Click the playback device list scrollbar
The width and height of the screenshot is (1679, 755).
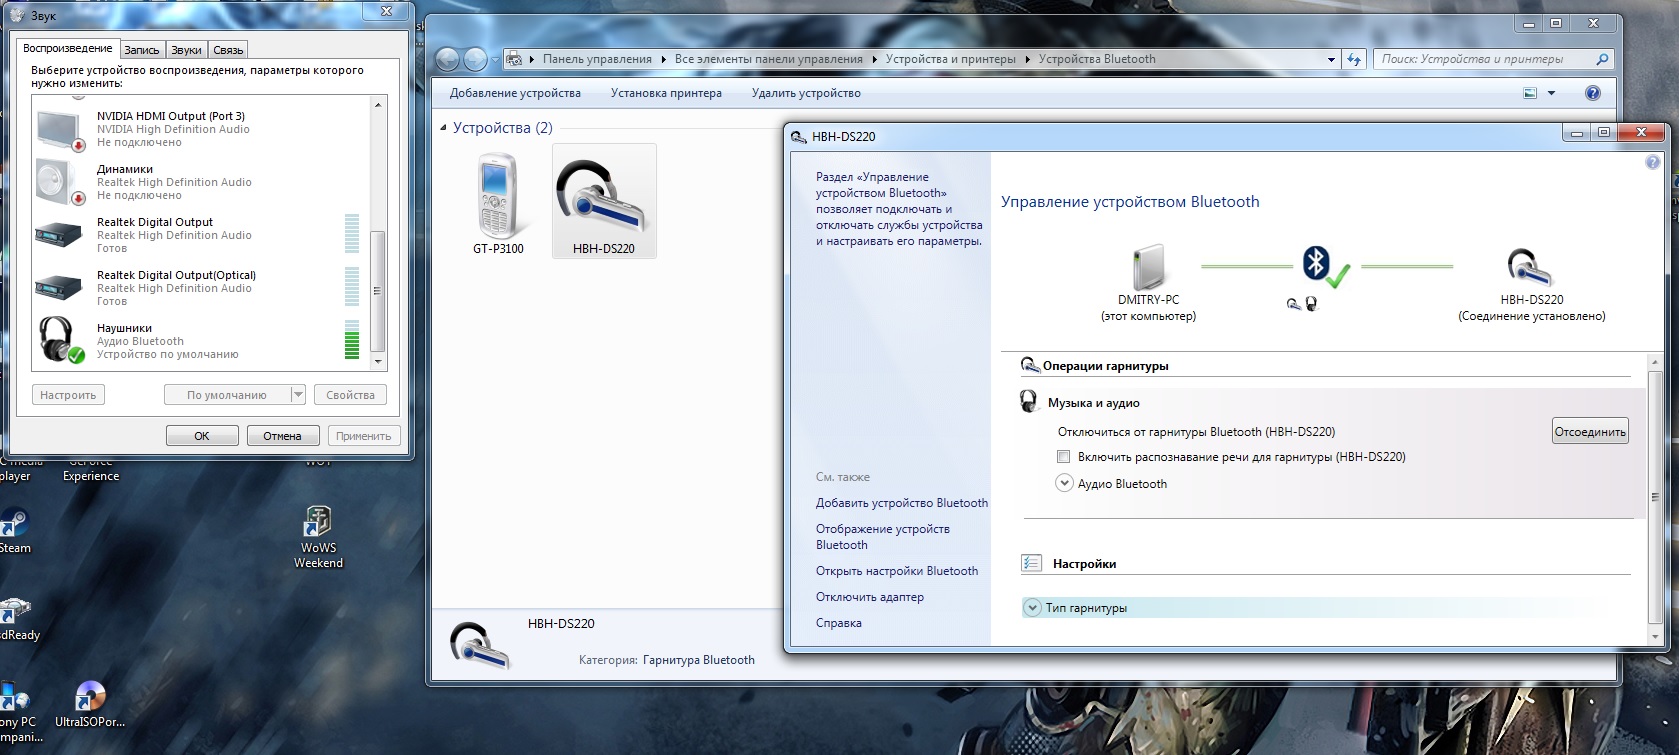click(x=377, y=290)
